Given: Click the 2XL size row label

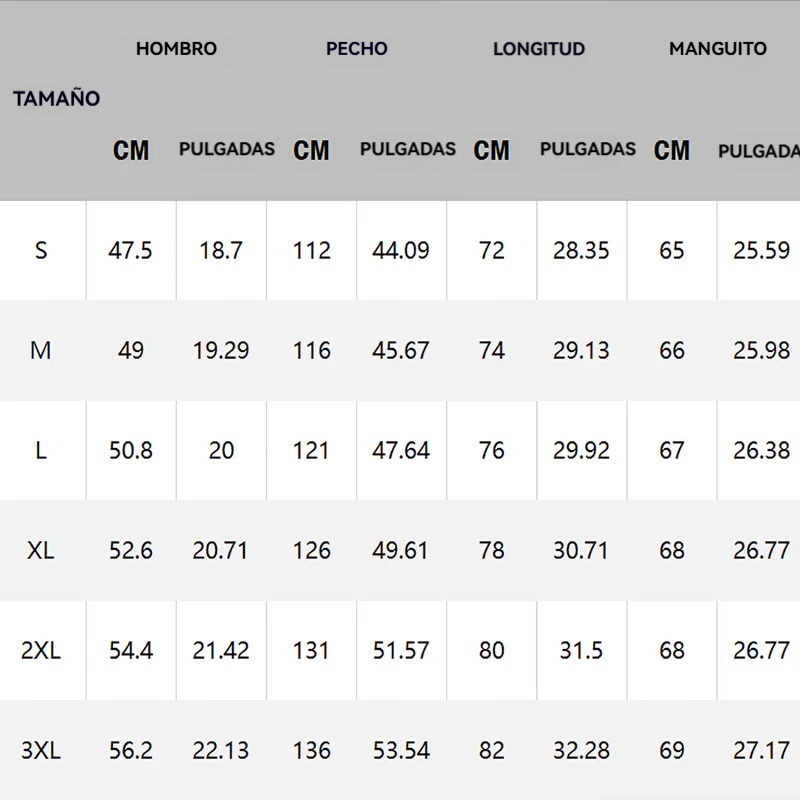Looking at the screenshot, I should [41, 650].
